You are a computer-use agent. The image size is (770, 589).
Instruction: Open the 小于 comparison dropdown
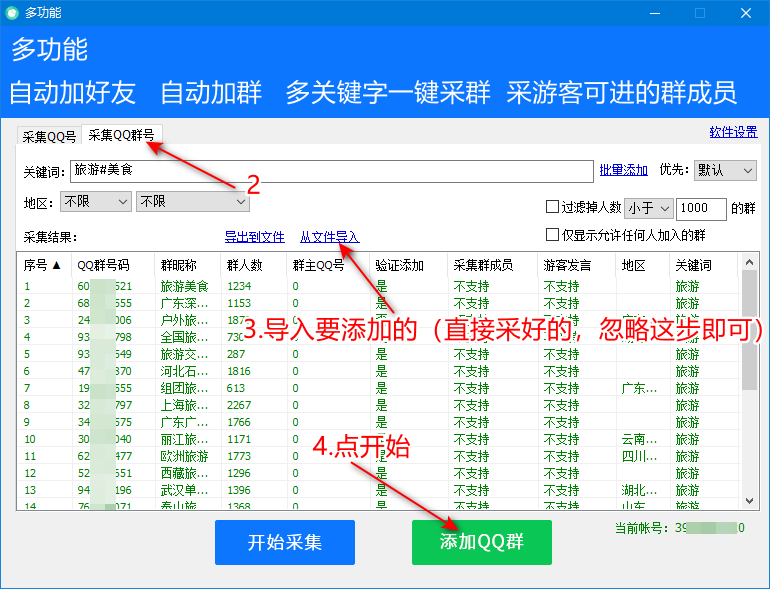pos(646,208)
